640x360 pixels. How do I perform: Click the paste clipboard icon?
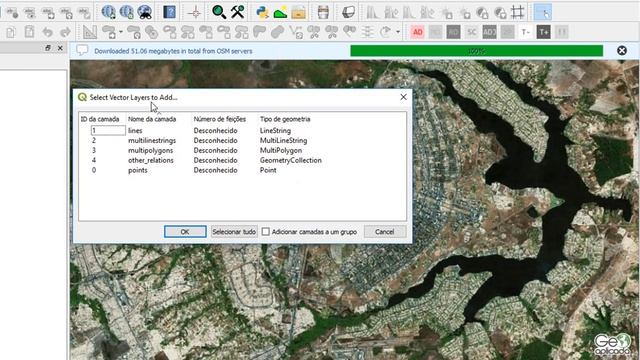click(29, 32)
